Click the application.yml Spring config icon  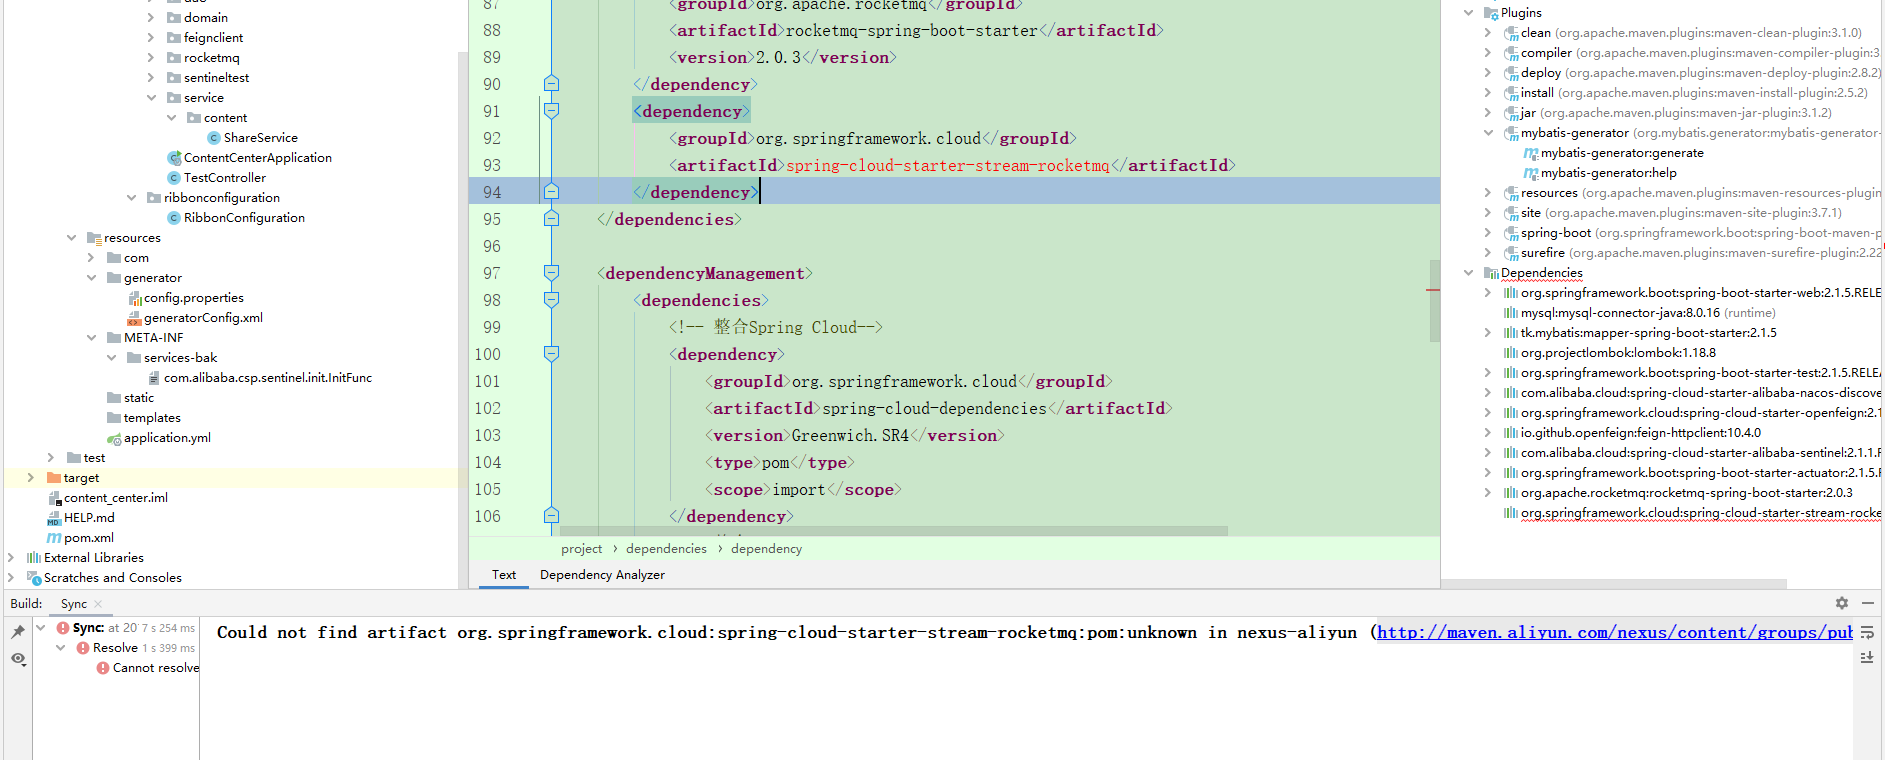click(x=114, y=438)
